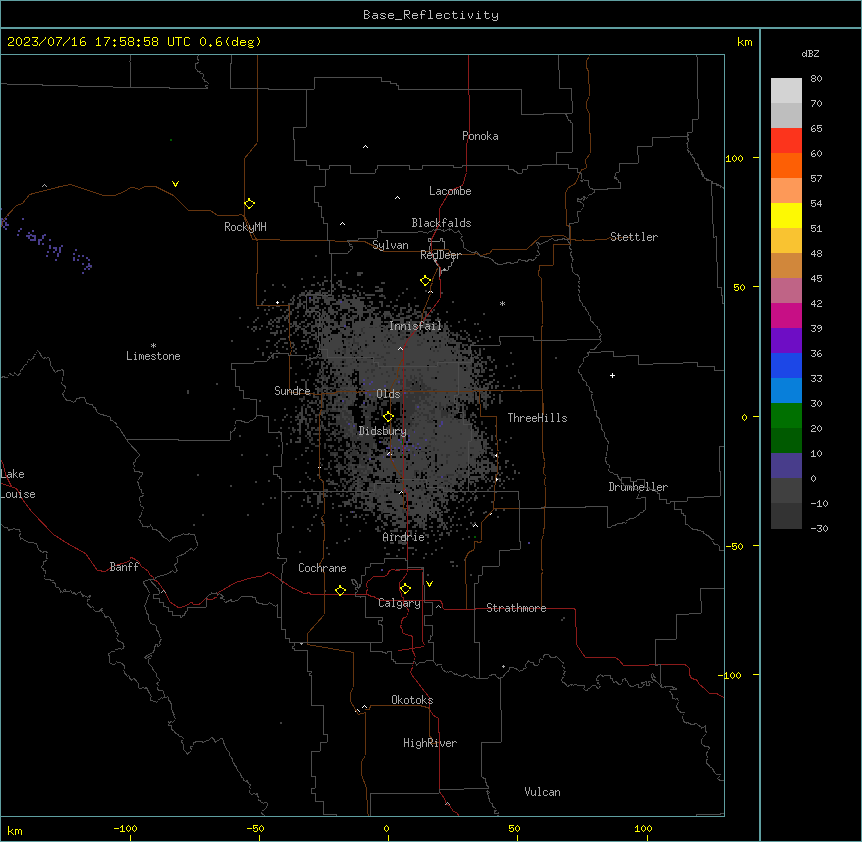Screen dimensions: 862x842
Task: Click the Didsbury label
Action: (383, 431)
